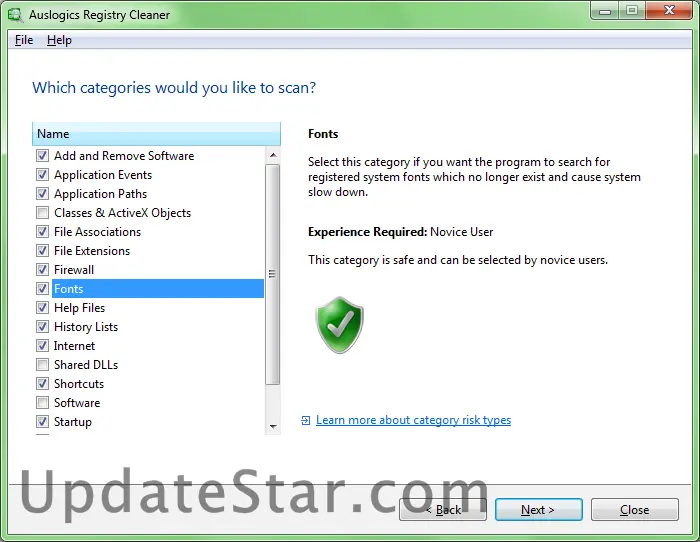Uncheck the History Lists checkbox
The height and width of the screenshot is (542, 700).
[x=42, y=327]
